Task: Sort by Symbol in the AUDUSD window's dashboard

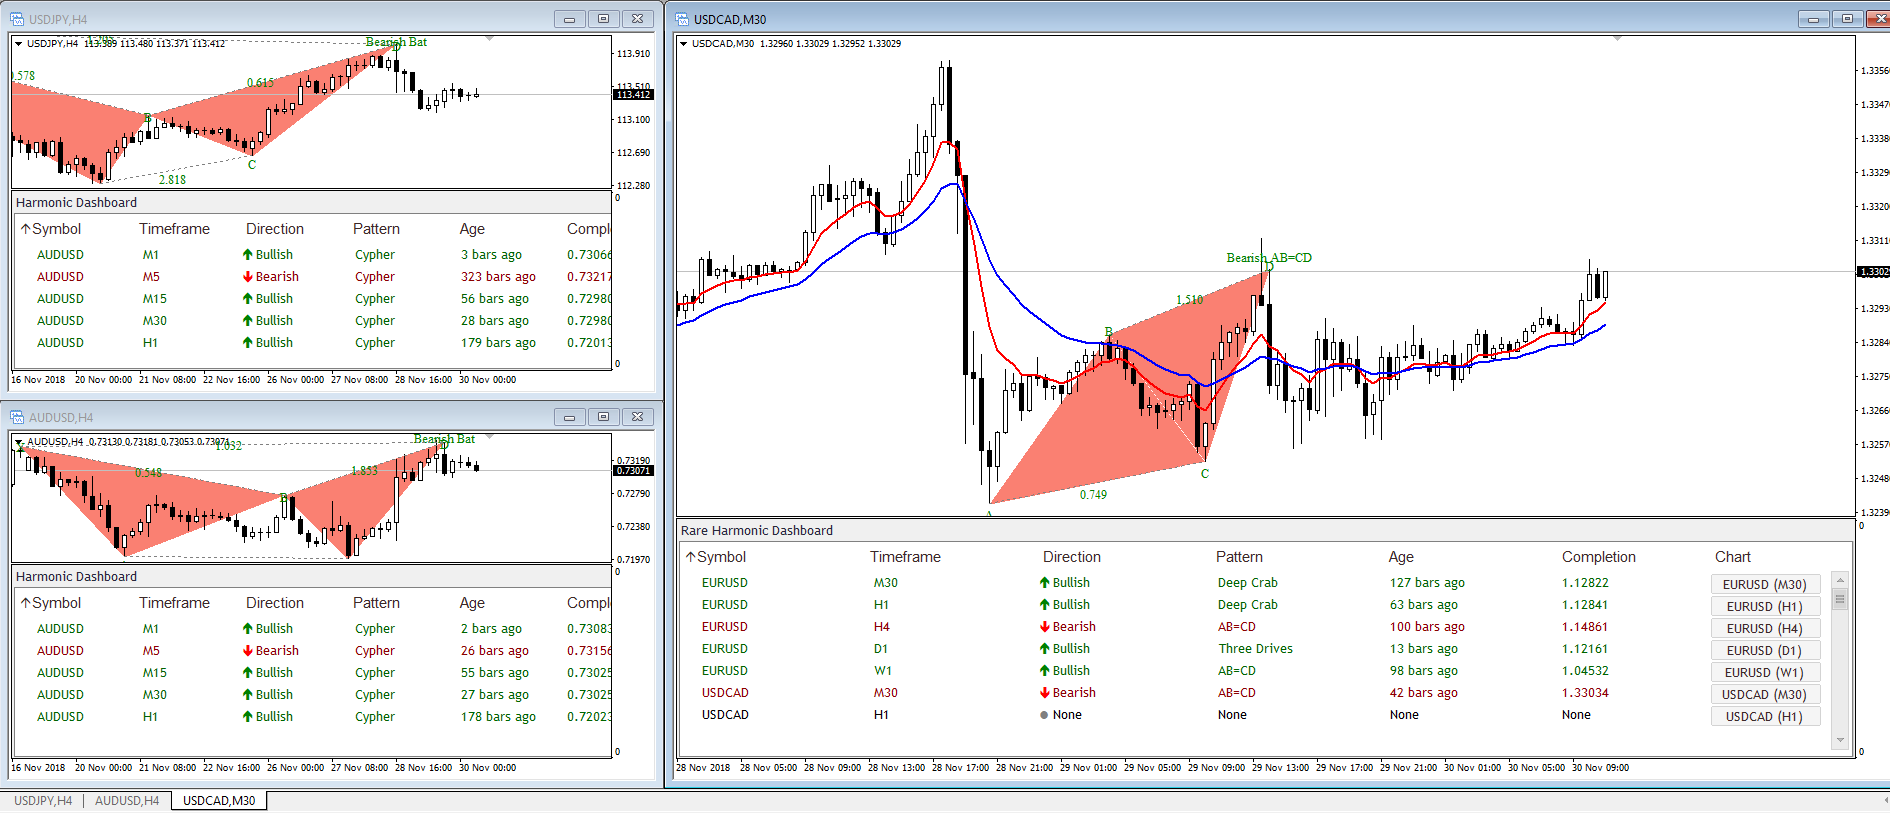Action: point(51,603)
